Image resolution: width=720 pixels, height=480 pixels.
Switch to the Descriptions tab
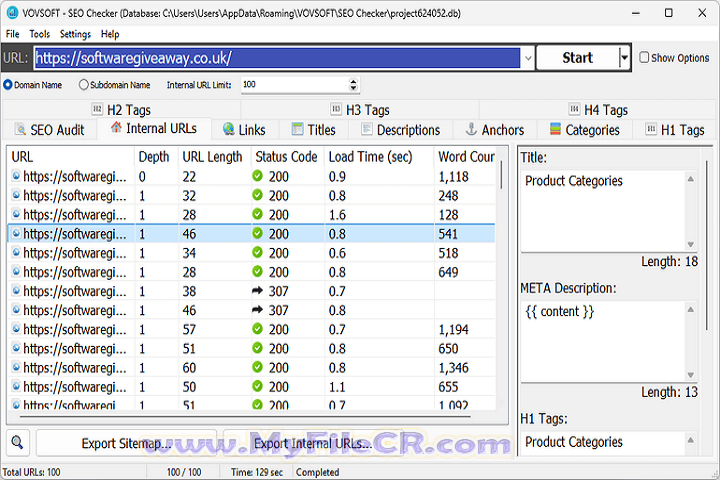tap(400, 130)
